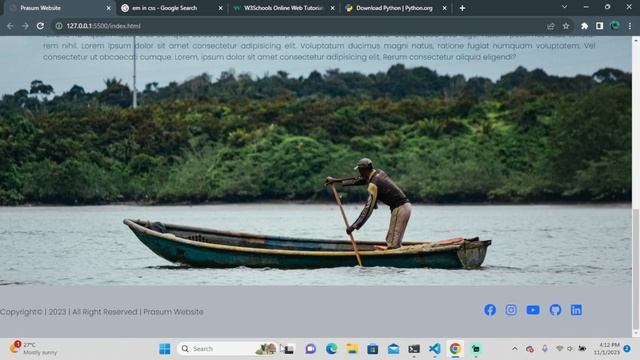Close the W3Schools tab
This screenshot has width=640, height=360.
(x=333, y=8)
